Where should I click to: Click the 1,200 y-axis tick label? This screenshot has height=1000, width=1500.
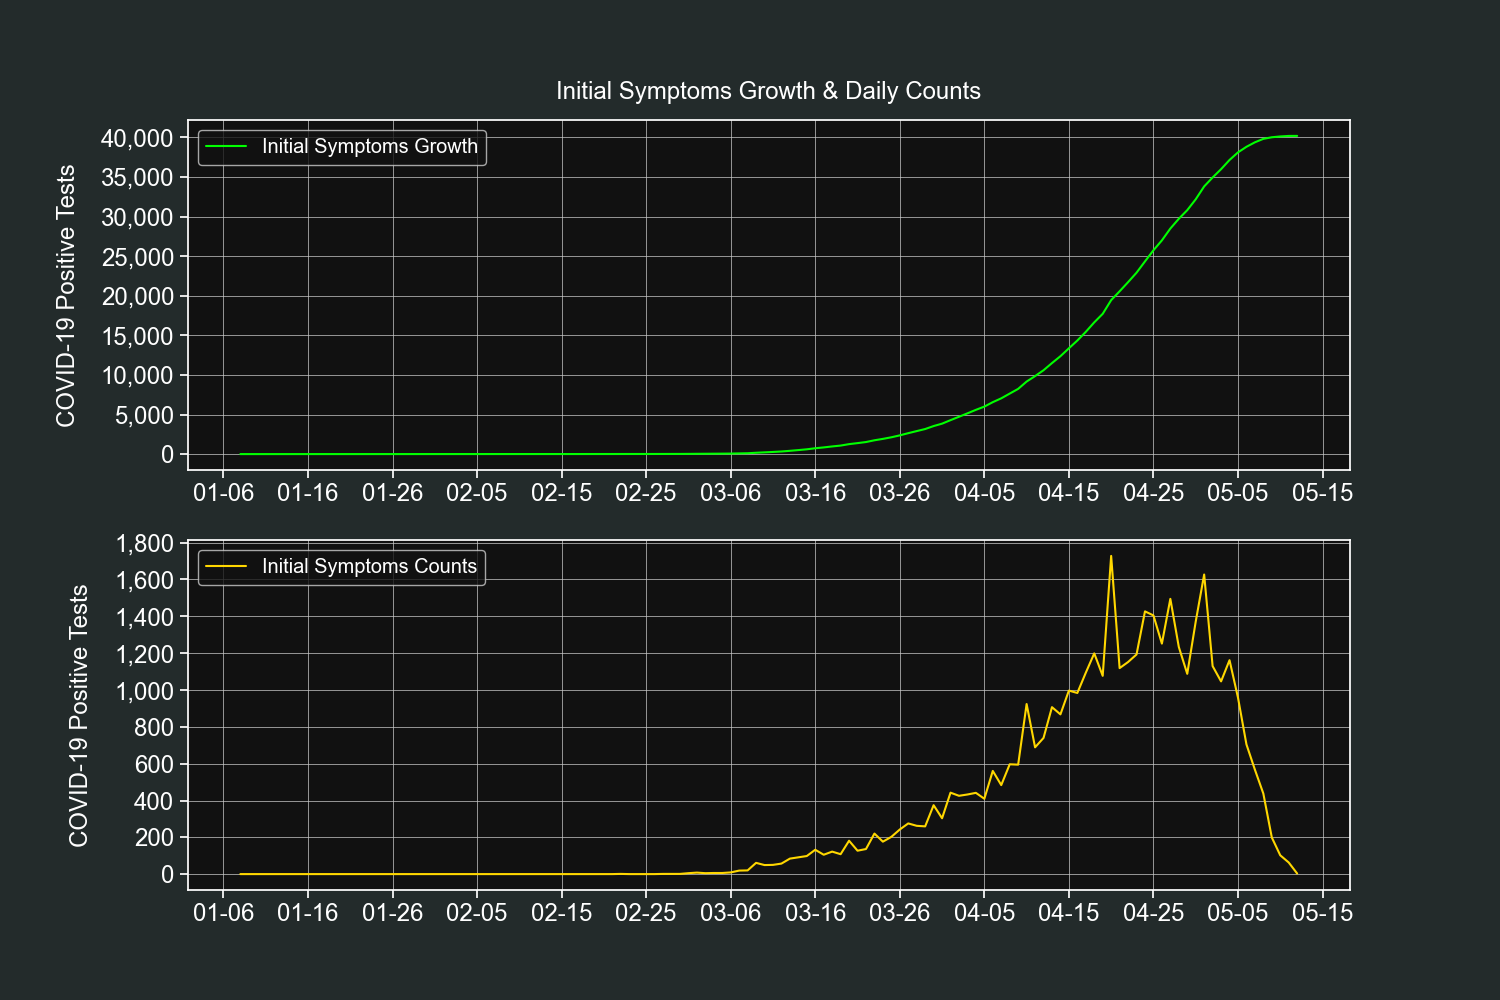click(x=145, y=654)
